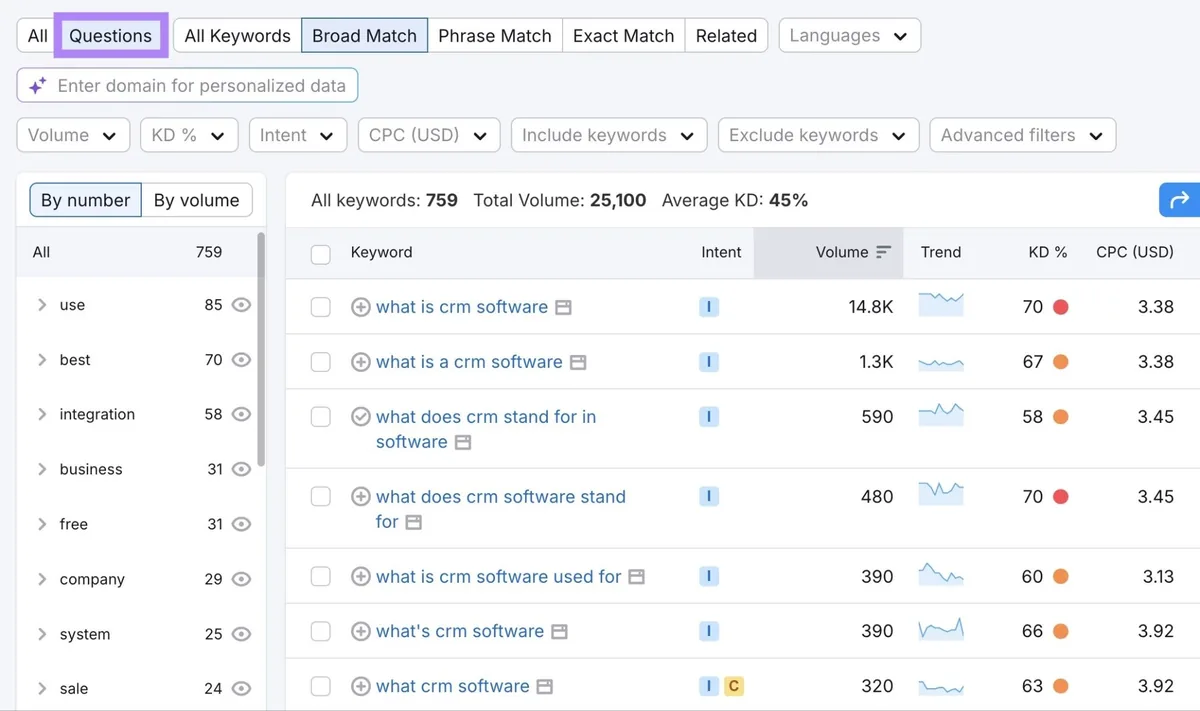Image resolution: width=1200 pixels, height=711 pixels.
Task: Add 'what does crm software stand for' via plus icon
Action: (x=361, y=497)
